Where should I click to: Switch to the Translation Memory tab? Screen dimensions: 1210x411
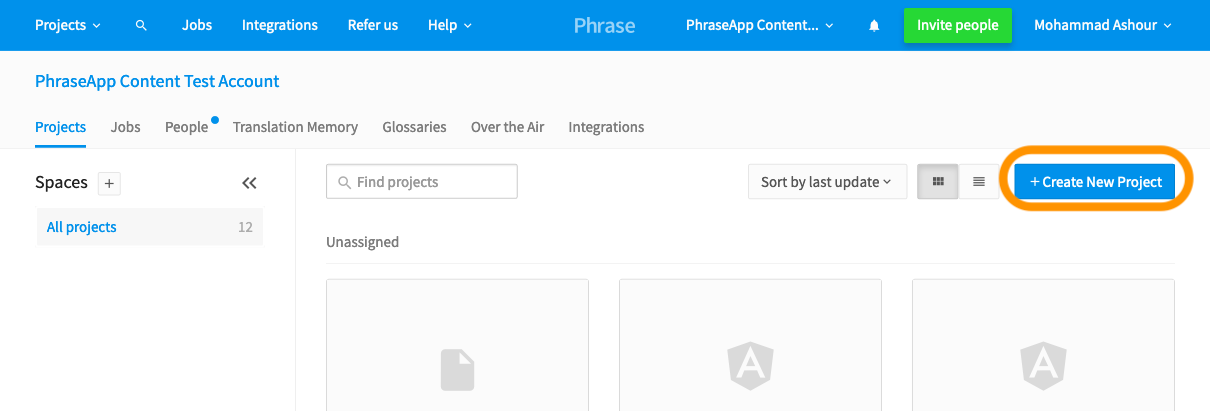coord(295,127)
